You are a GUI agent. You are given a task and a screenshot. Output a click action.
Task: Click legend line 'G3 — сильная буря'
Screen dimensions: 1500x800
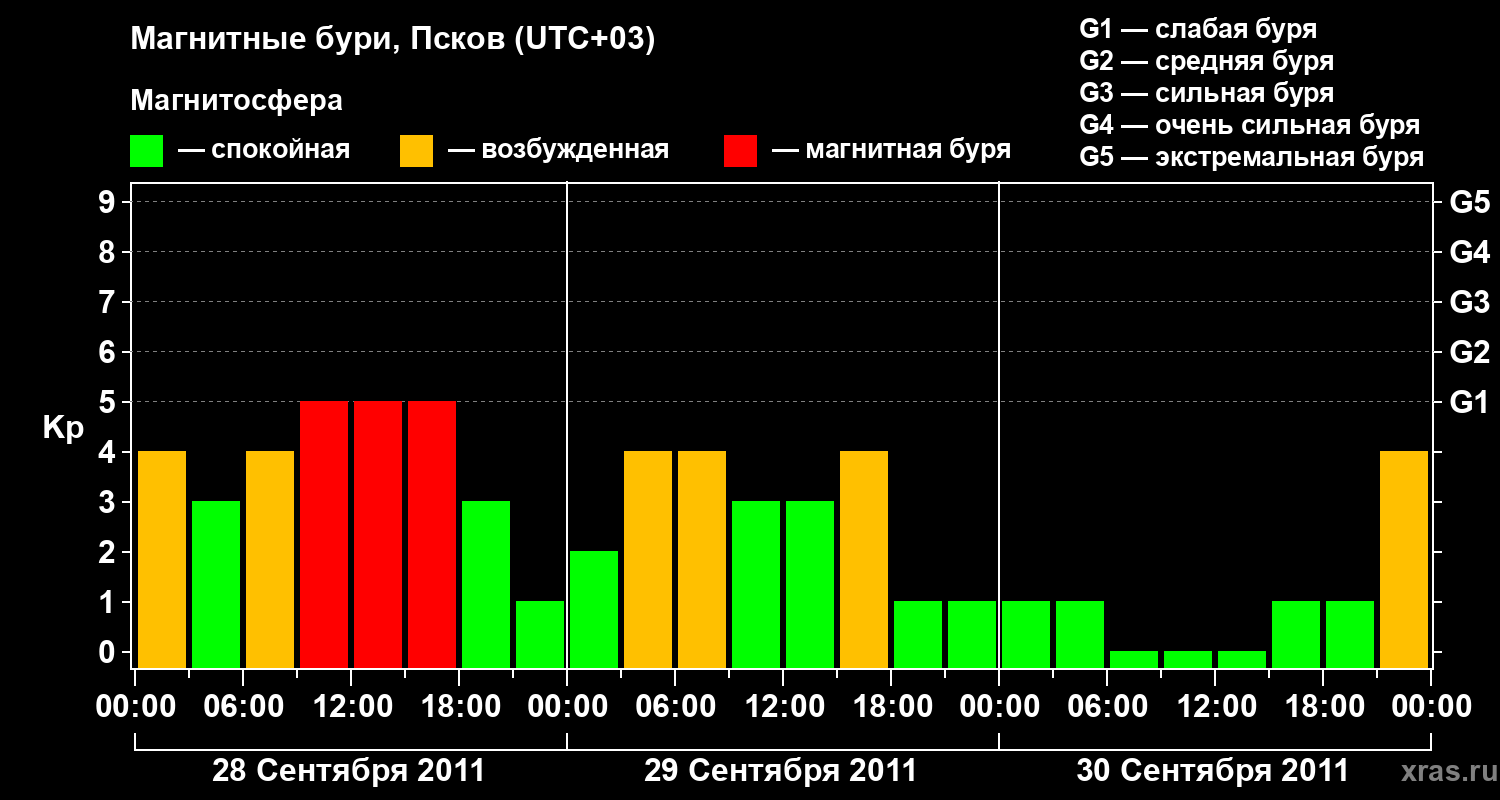[1207, 93]
